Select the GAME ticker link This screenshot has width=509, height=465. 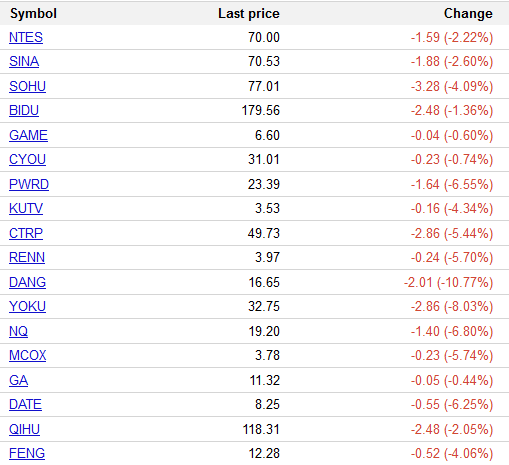pyautogui.click(x=28, y=135)
